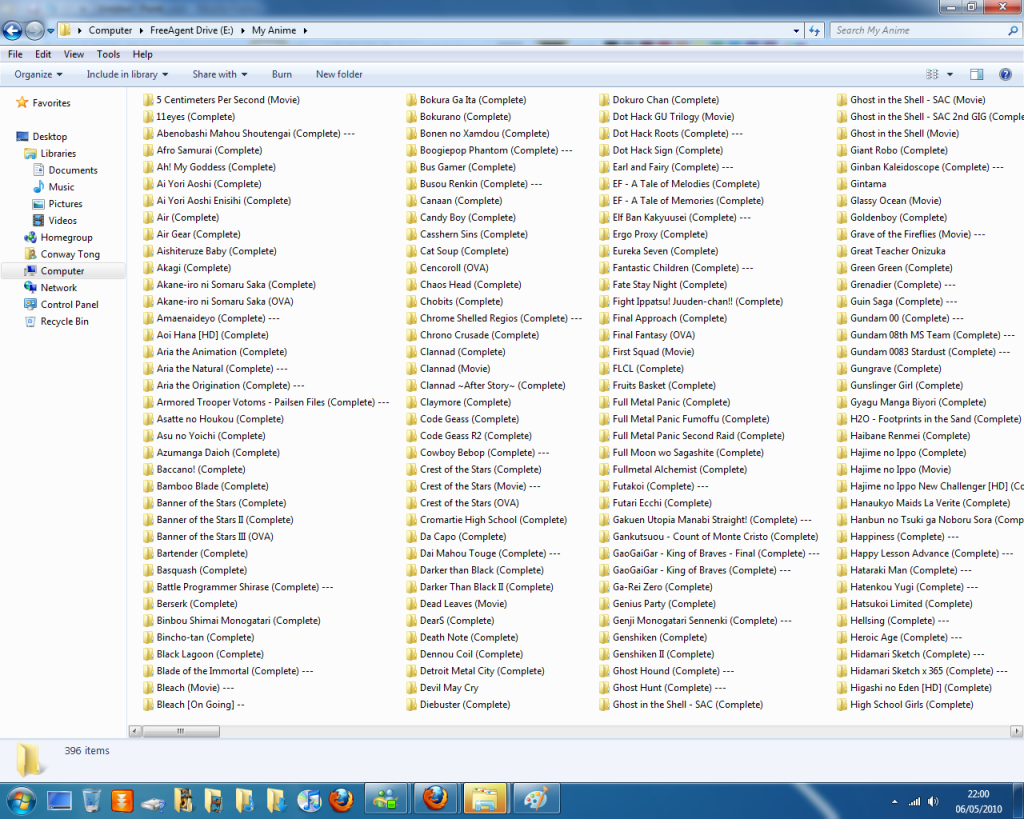Viewport: 1024px width, 819px height.
Task: Open the Tools menu
Action: click(x=108, y=54)
